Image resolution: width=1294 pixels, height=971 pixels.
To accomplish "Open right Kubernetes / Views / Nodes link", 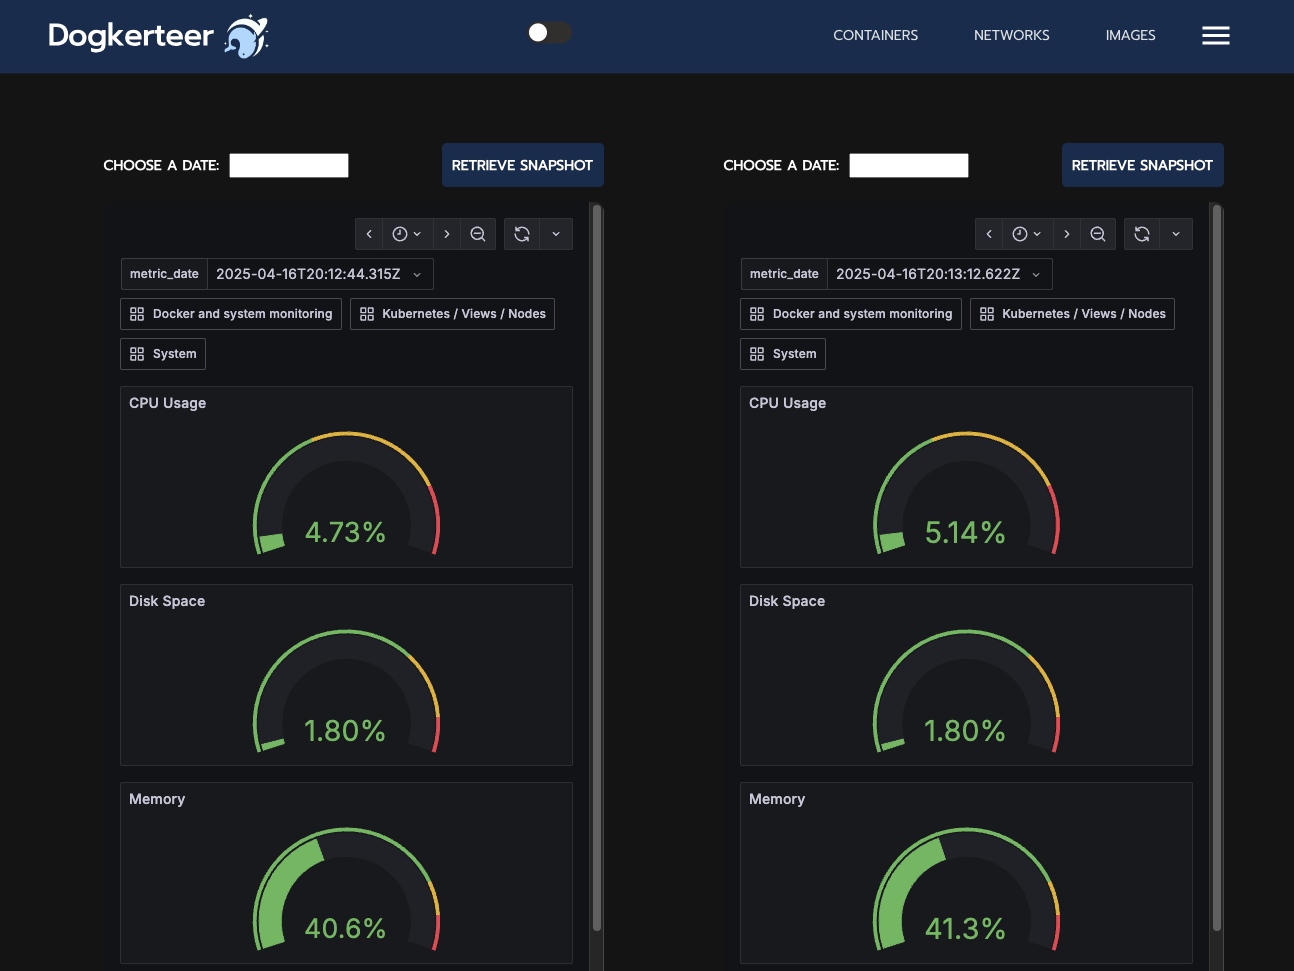I will click(x=1072, y=314).
